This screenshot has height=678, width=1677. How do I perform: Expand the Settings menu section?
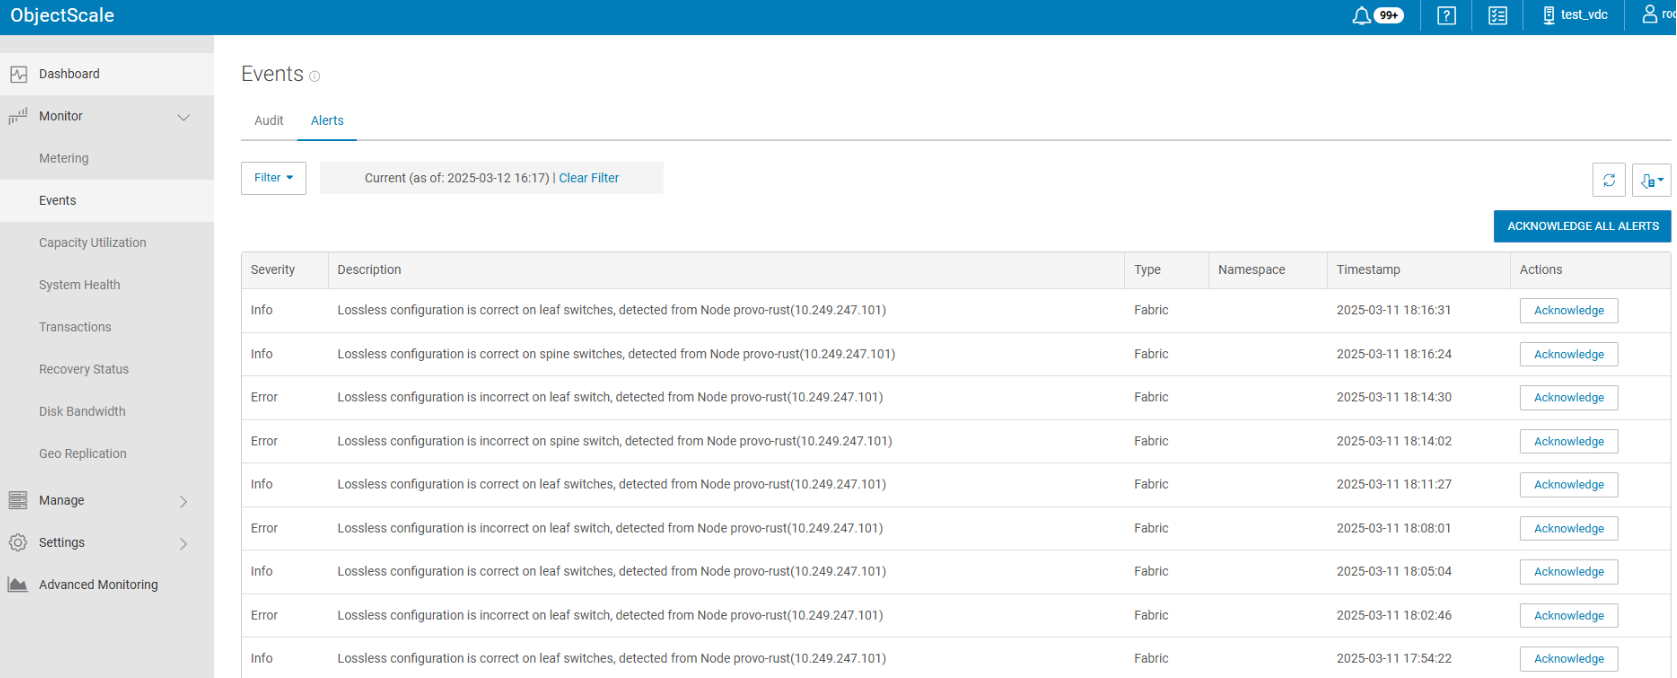tap(183, 543)
